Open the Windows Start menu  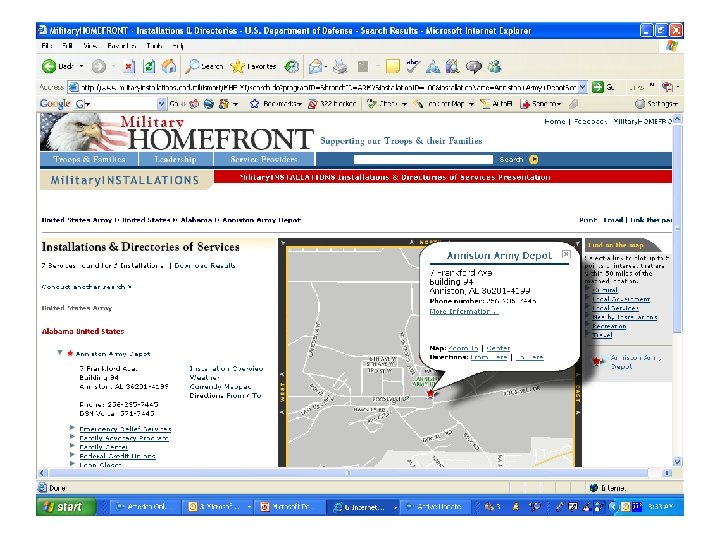[67, 506]
